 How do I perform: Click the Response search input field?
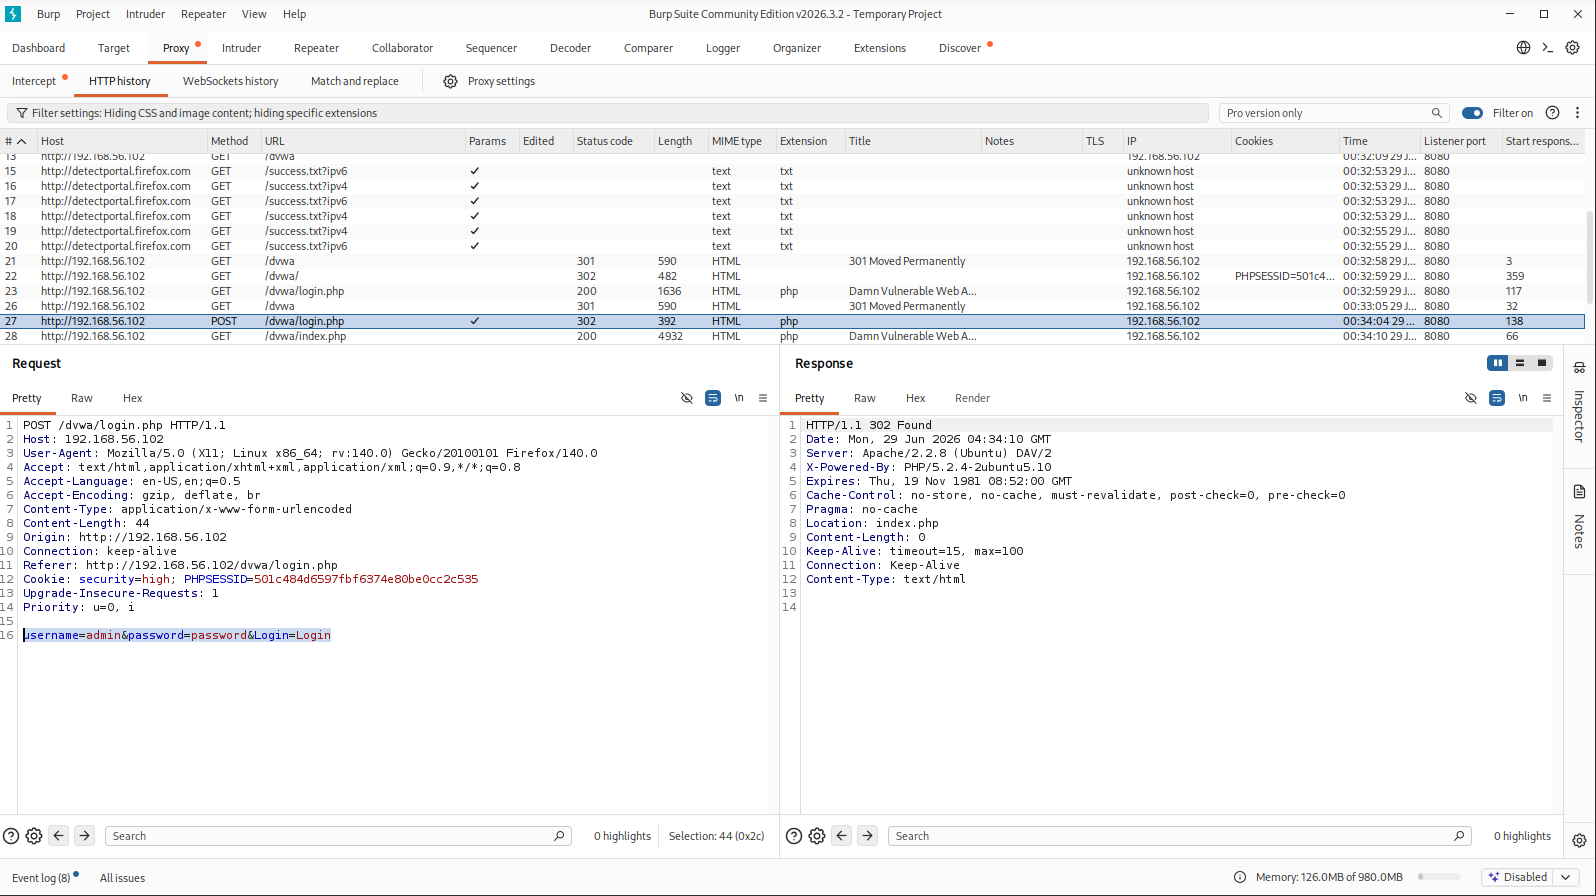tap(1180, 836)
